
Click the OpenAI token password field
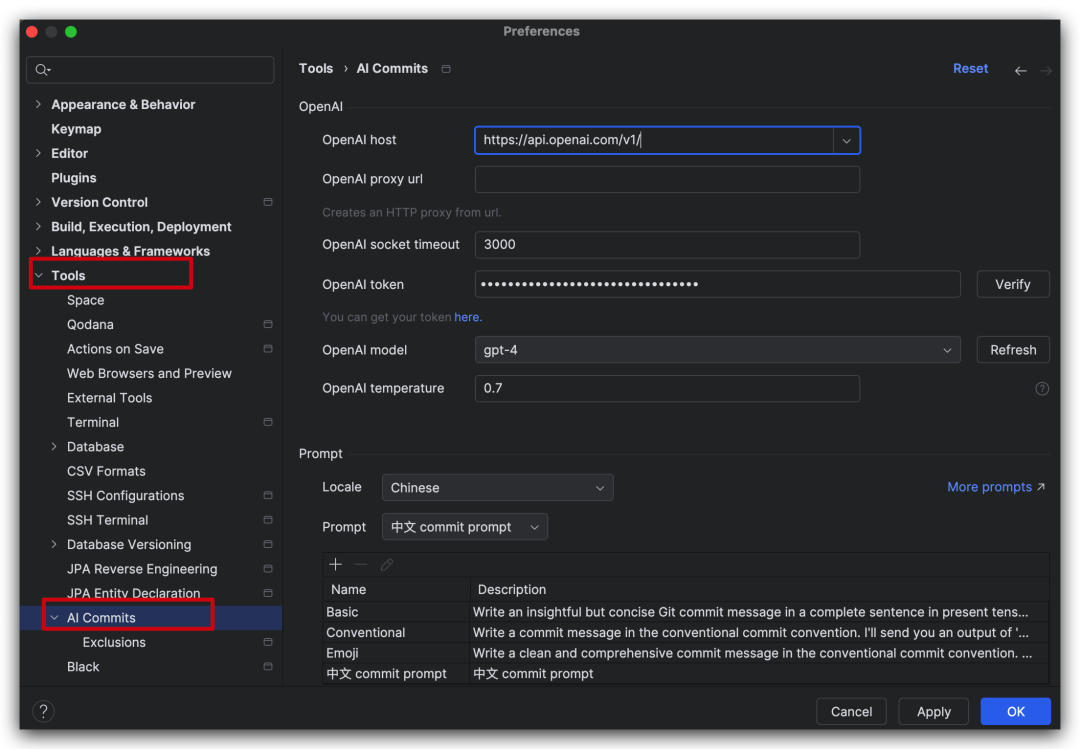pos(717,284)
